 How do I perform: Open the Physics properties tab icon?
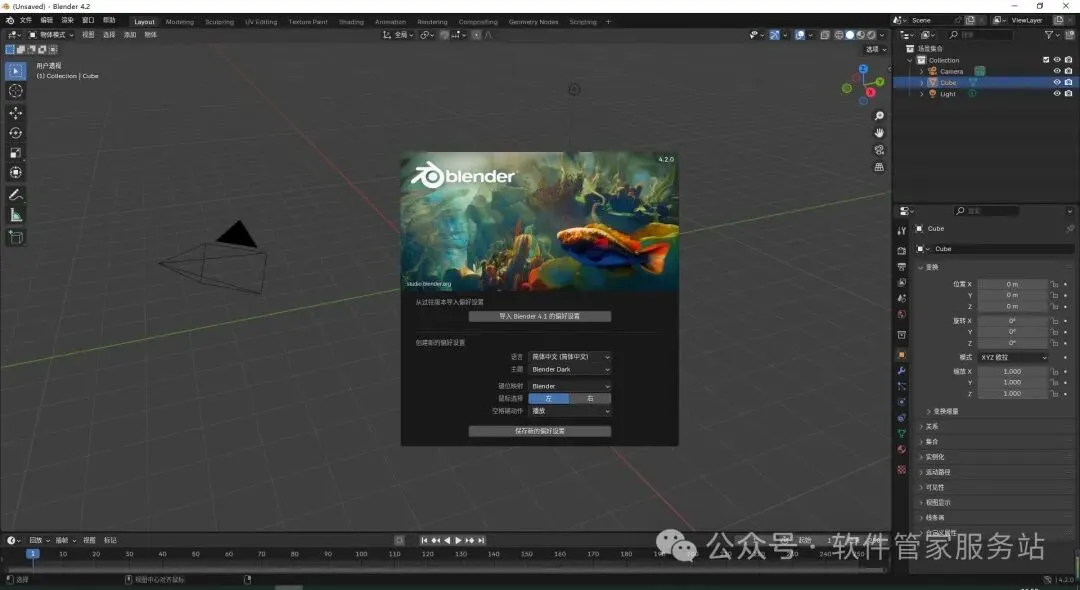click(x=902, y=402)
